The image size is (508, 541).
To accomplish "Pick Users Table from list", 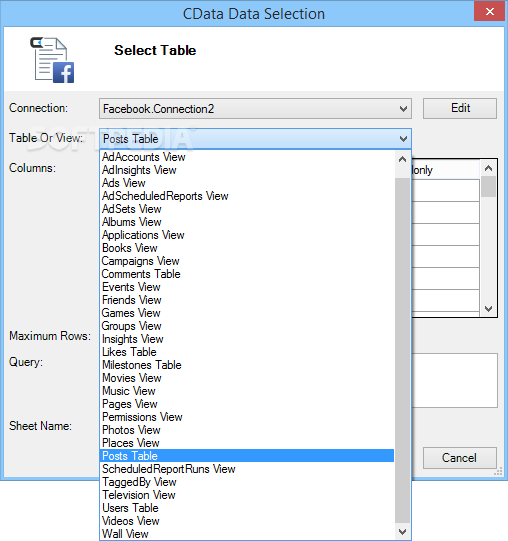I will pos(247,508).
